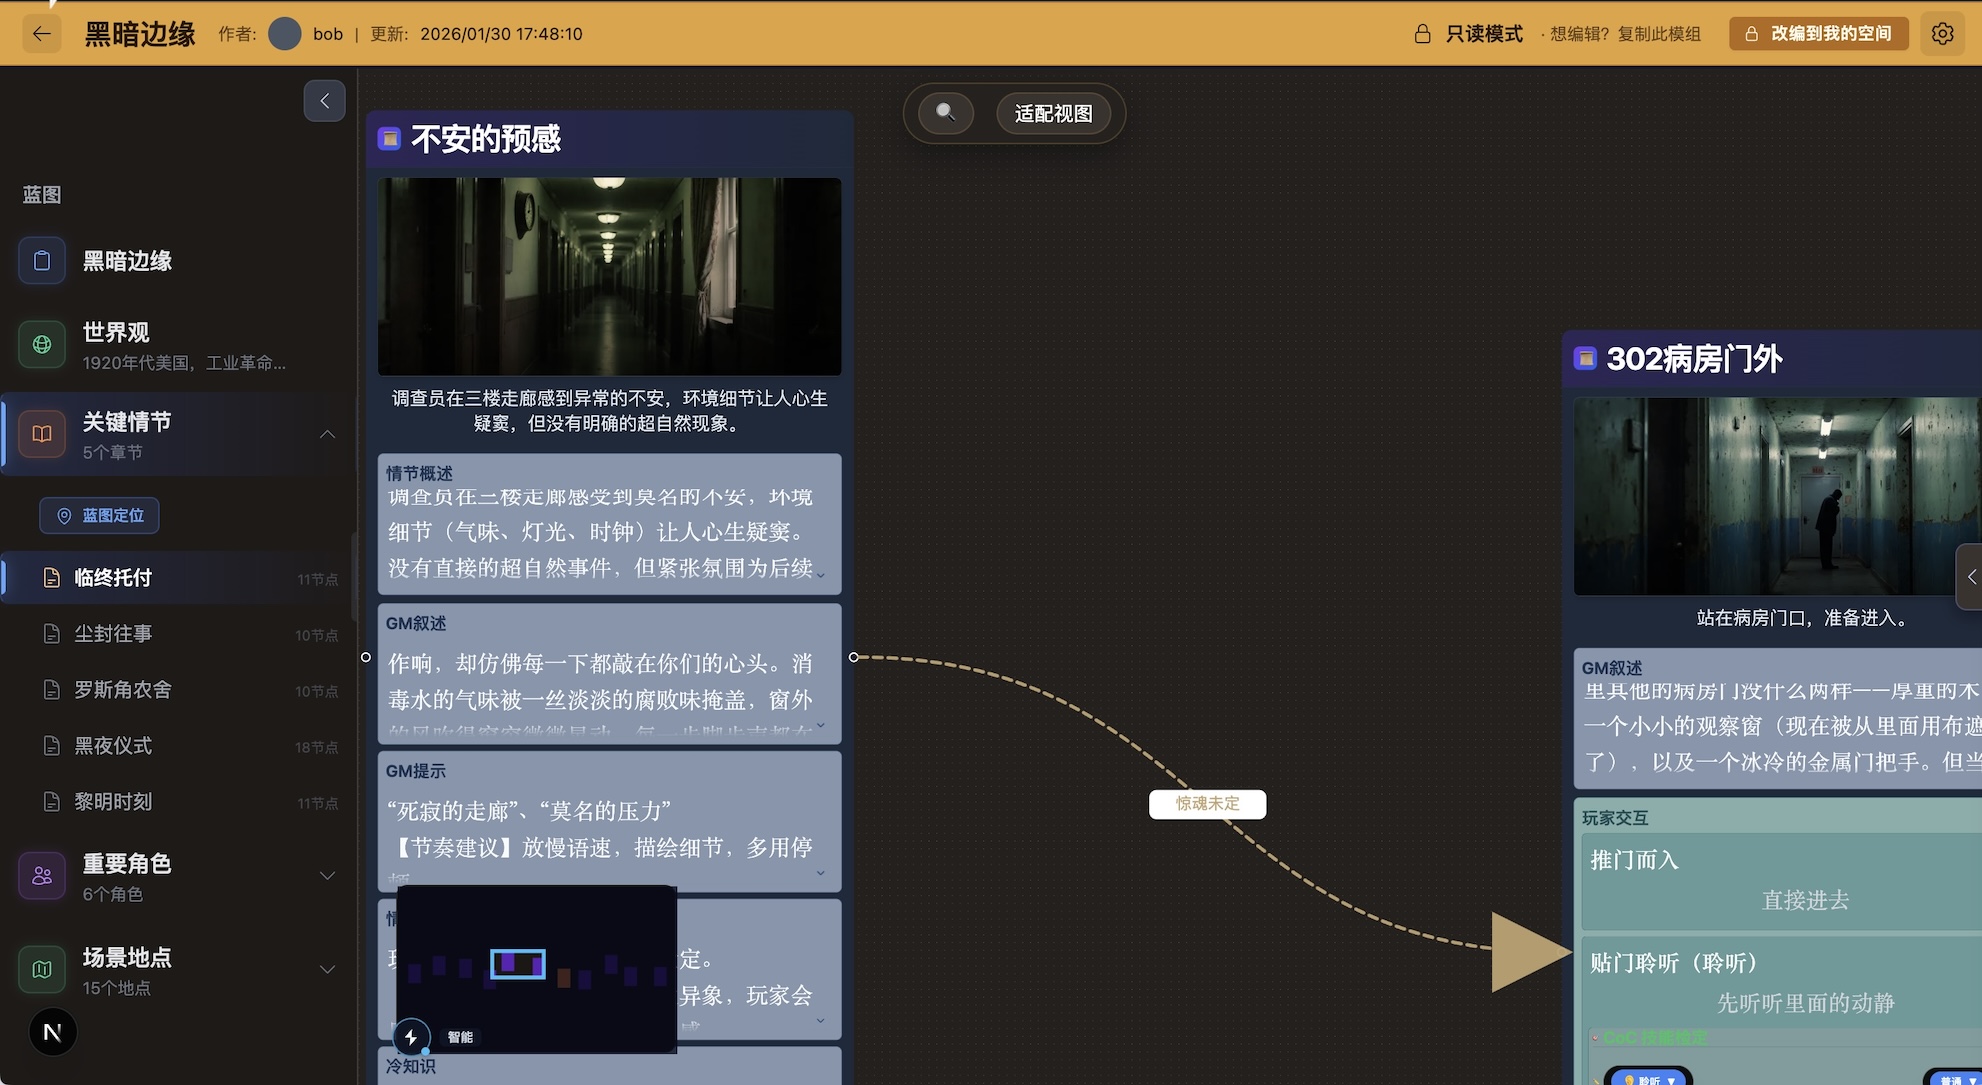1982x1085 pixels.
Task: Toggle the 只读模式 lock indicator
Action: [x=1423, y=33]
